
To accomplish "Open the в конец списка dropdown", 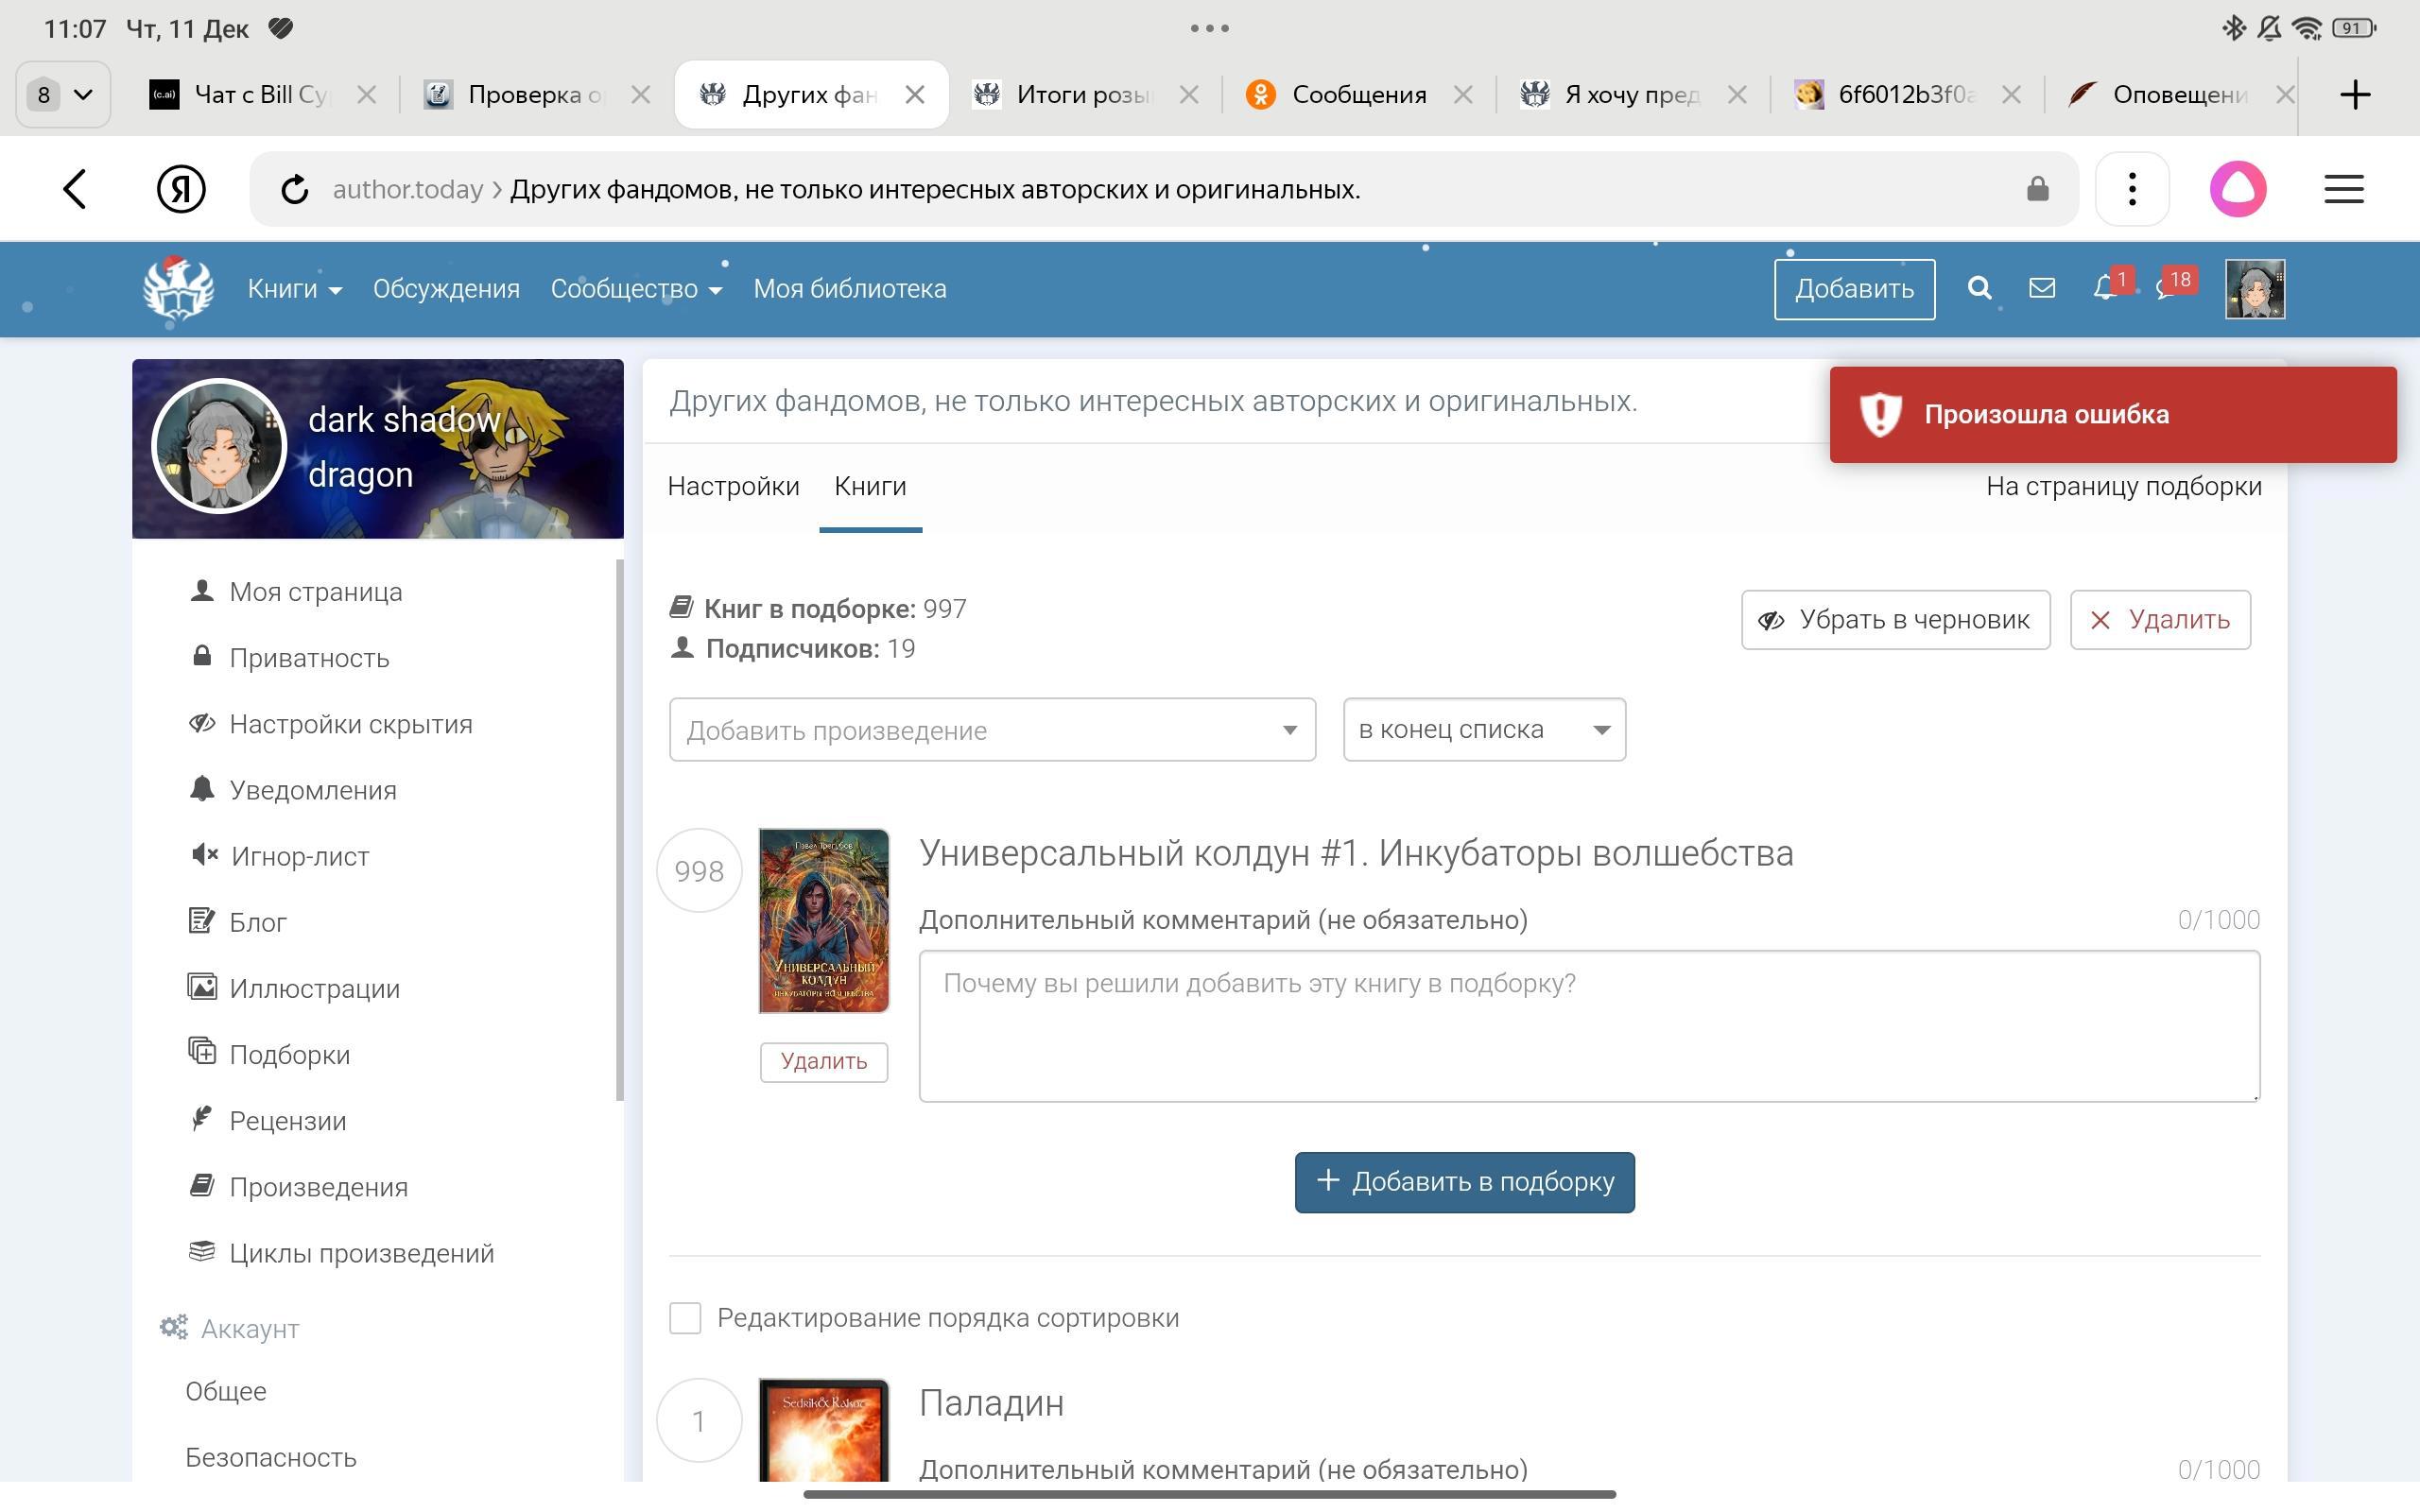I will [1483, 730].
